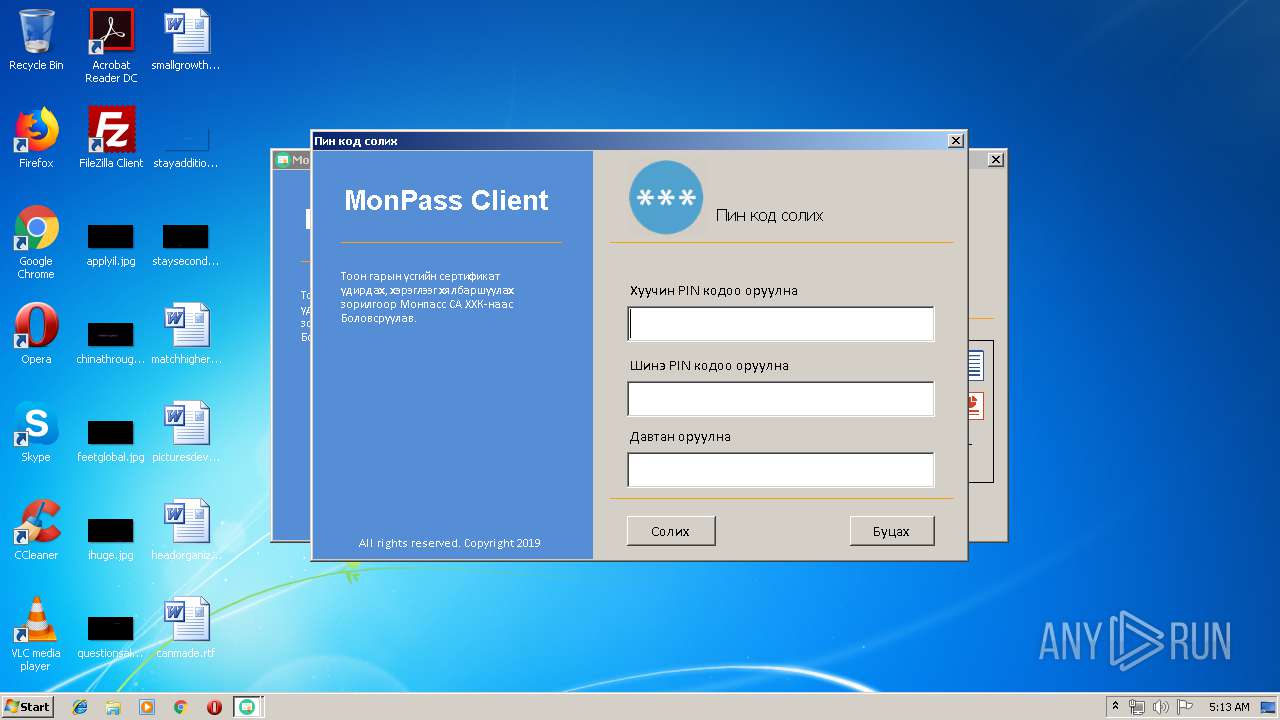Screen dimensions: 1280x720
Task: Select feetglobal.jpg on the desktop
Action: 111,440
